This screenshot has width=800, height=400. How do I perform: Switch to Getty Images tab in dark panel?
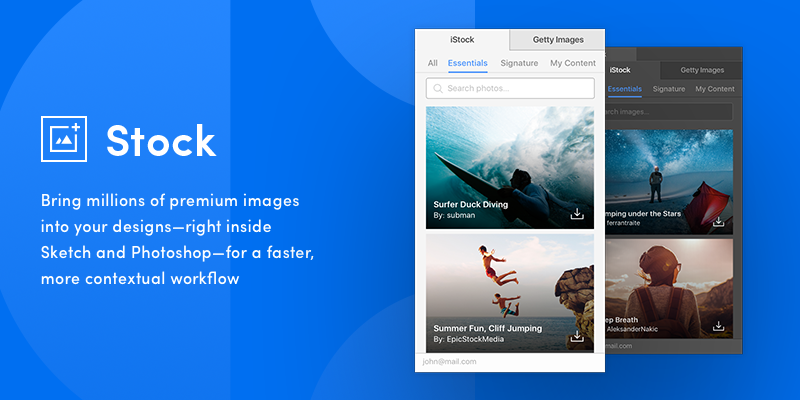pyautogui.click(x=702, y=70)
